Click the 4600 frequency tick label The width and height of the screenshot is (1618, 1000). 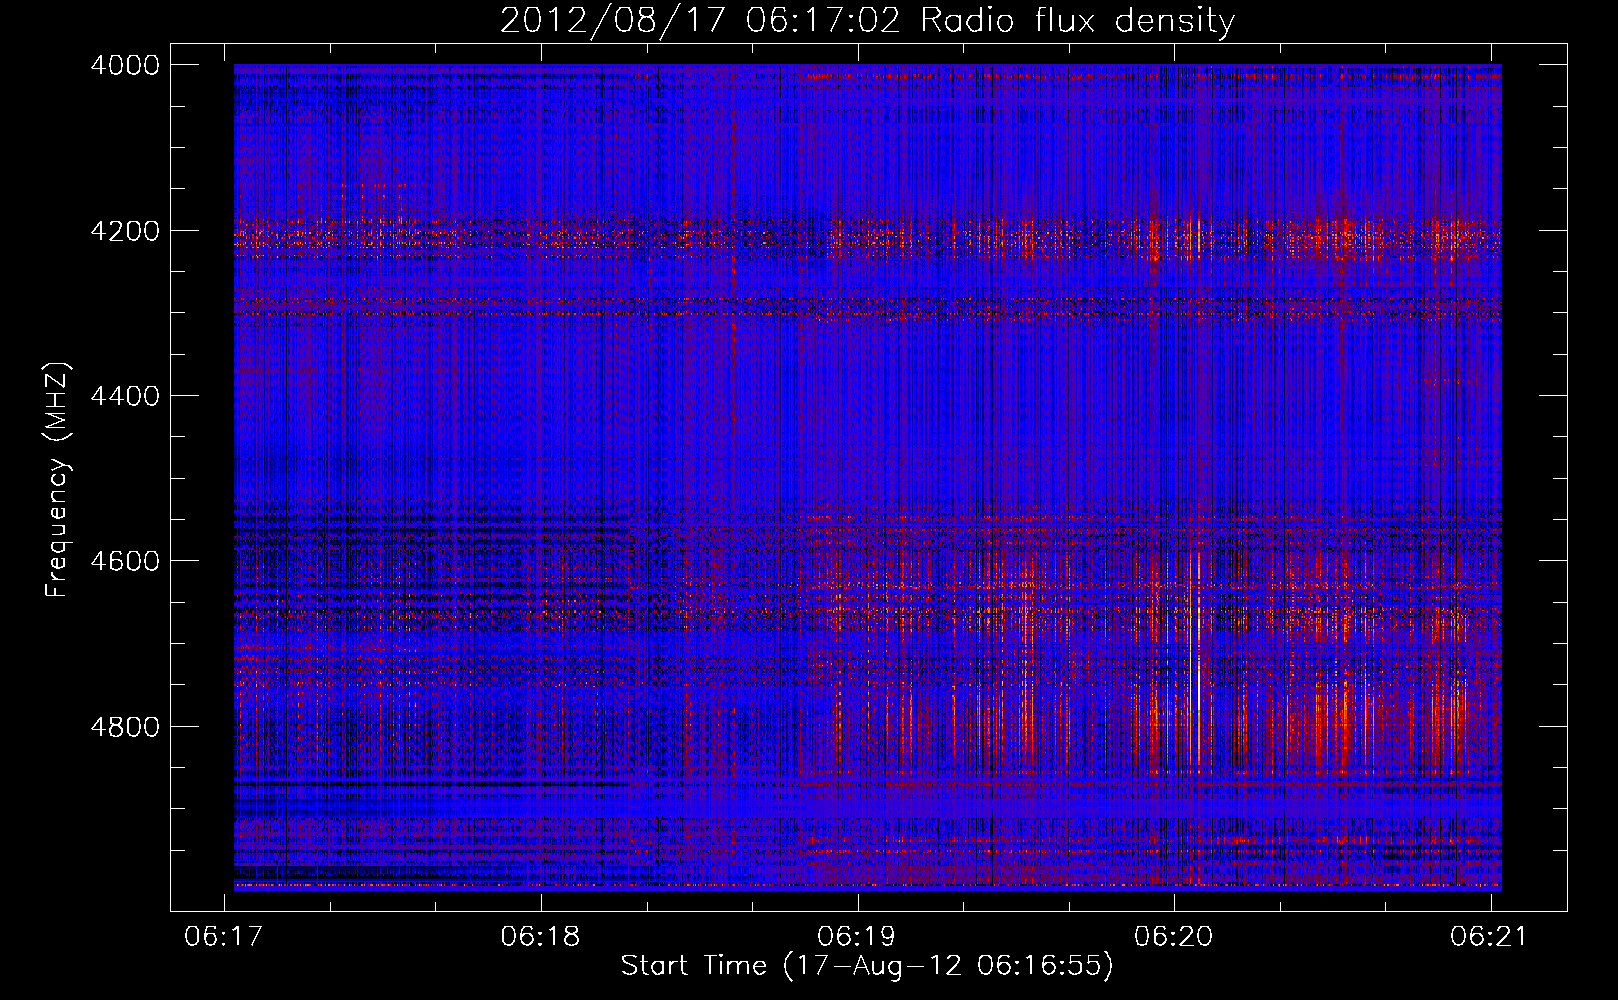(x=125, y=561)
